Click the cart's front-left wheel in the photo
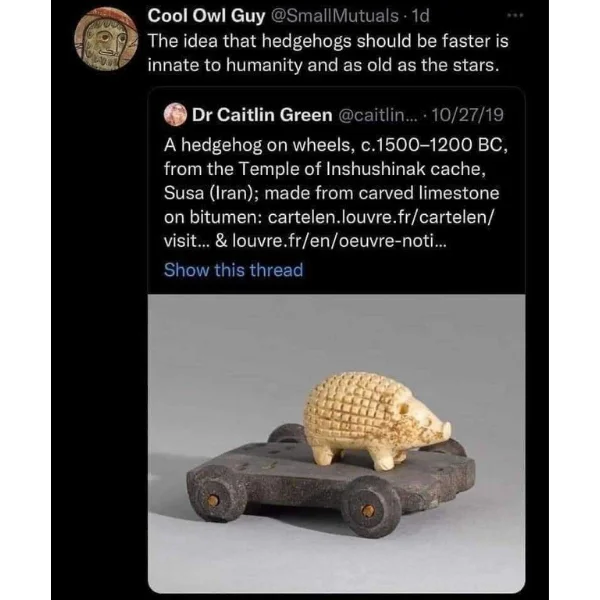 click(214, 497)
